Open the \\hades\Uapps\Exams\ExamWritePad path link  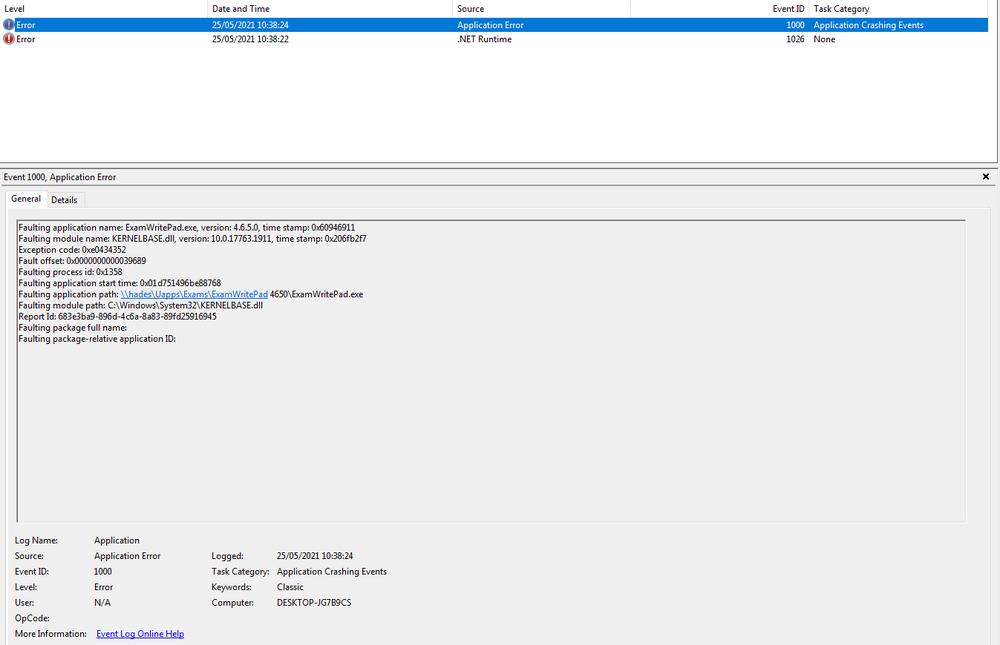[194, 294]
